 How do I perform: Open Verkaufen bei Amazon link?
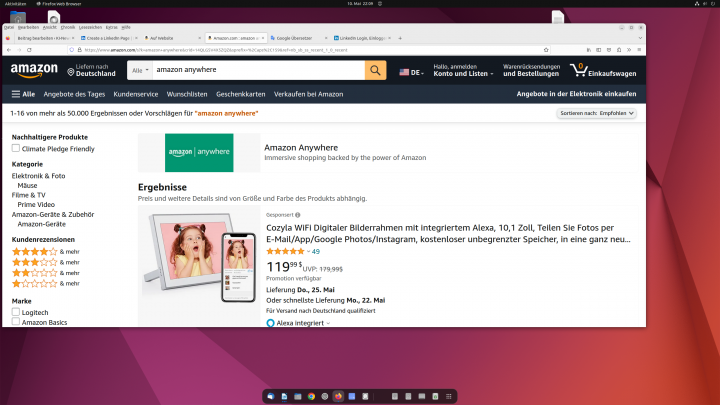click(309, 94)
